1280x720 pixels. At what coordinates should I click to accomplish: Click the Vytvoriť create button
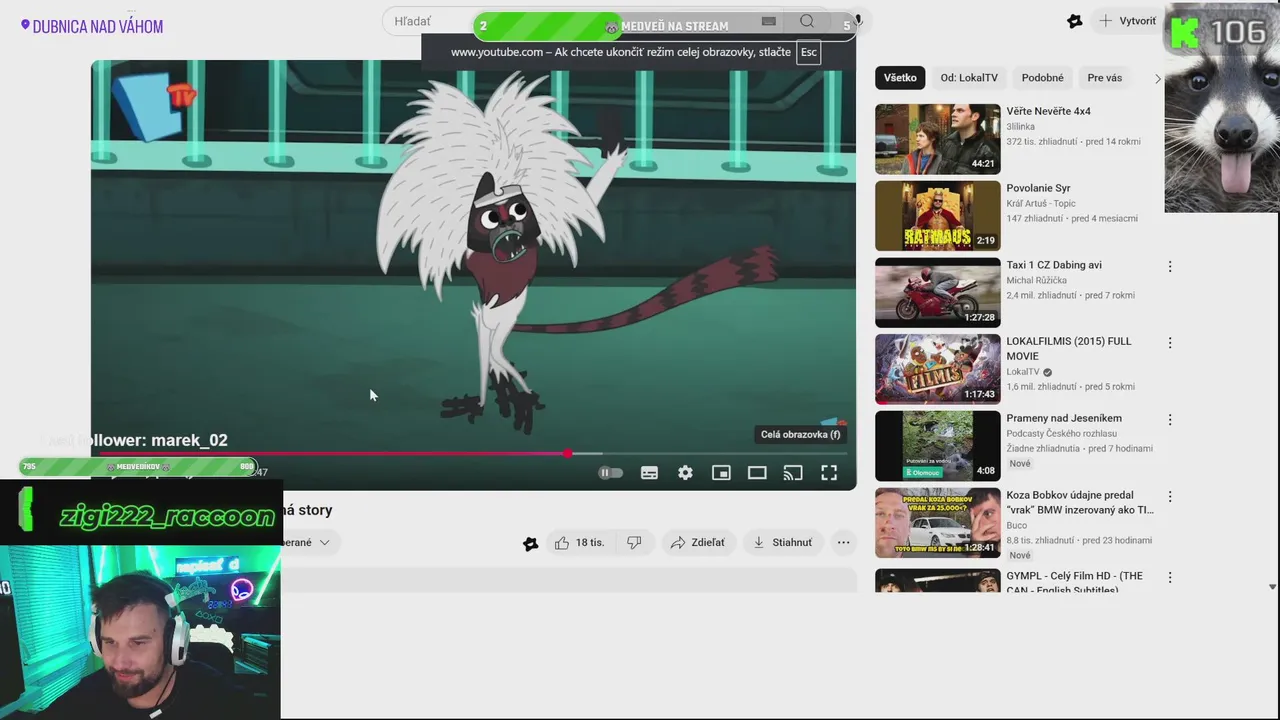pyautogui.click(x=1128, y=21)
